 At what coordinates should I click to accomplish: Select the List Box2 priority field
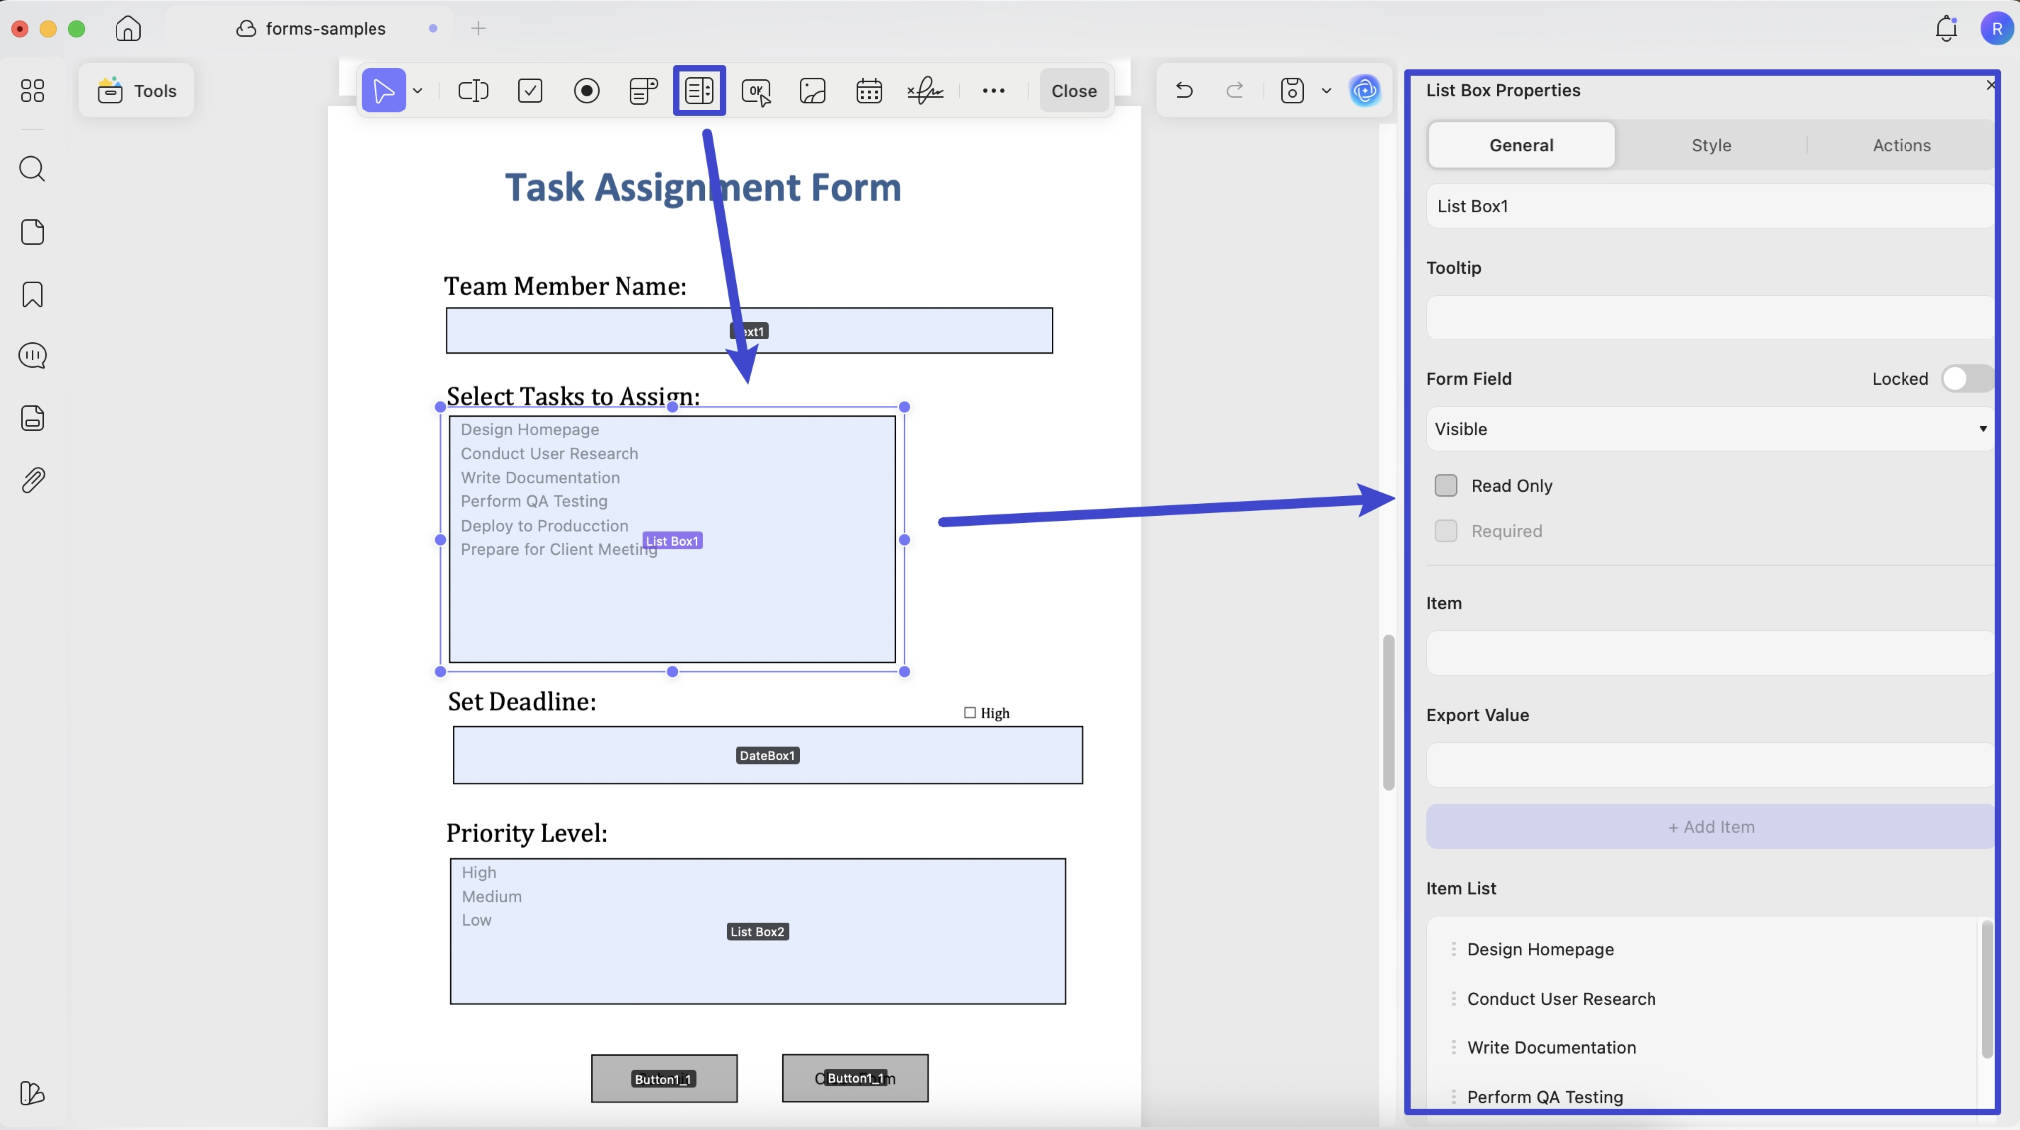[x=757, y=931]
